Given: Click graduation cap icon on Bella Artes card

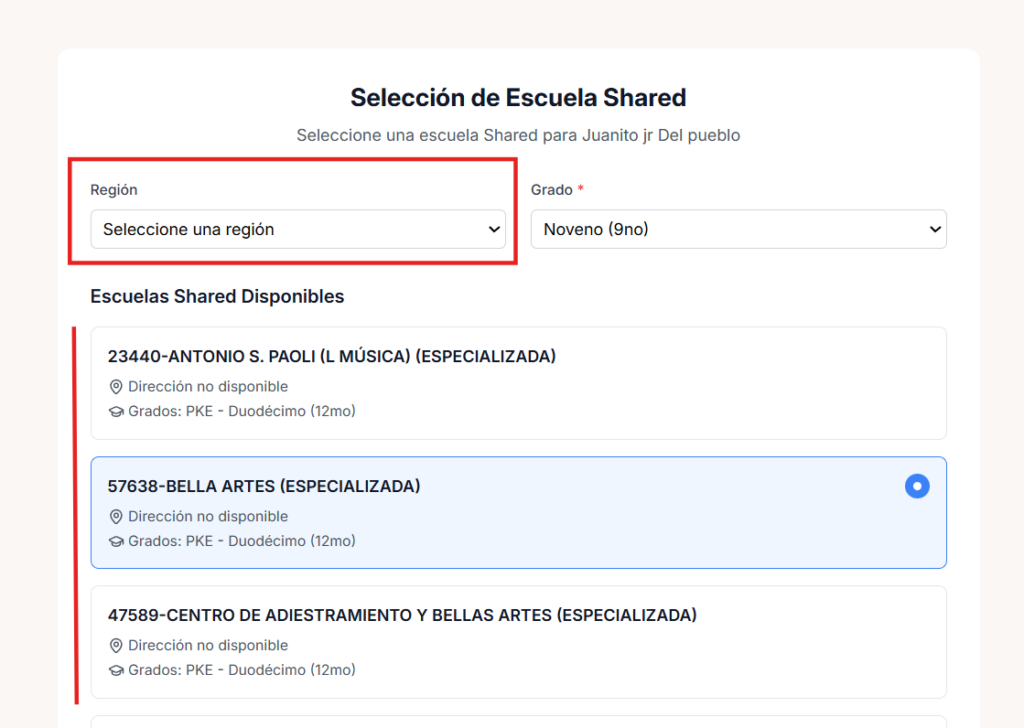Looking at the screenshot, I should 116,541.
